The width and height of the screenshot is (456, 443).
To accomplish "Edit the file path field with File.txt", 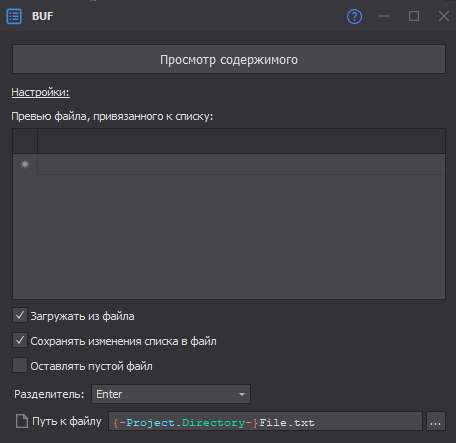I will (265, 421).
